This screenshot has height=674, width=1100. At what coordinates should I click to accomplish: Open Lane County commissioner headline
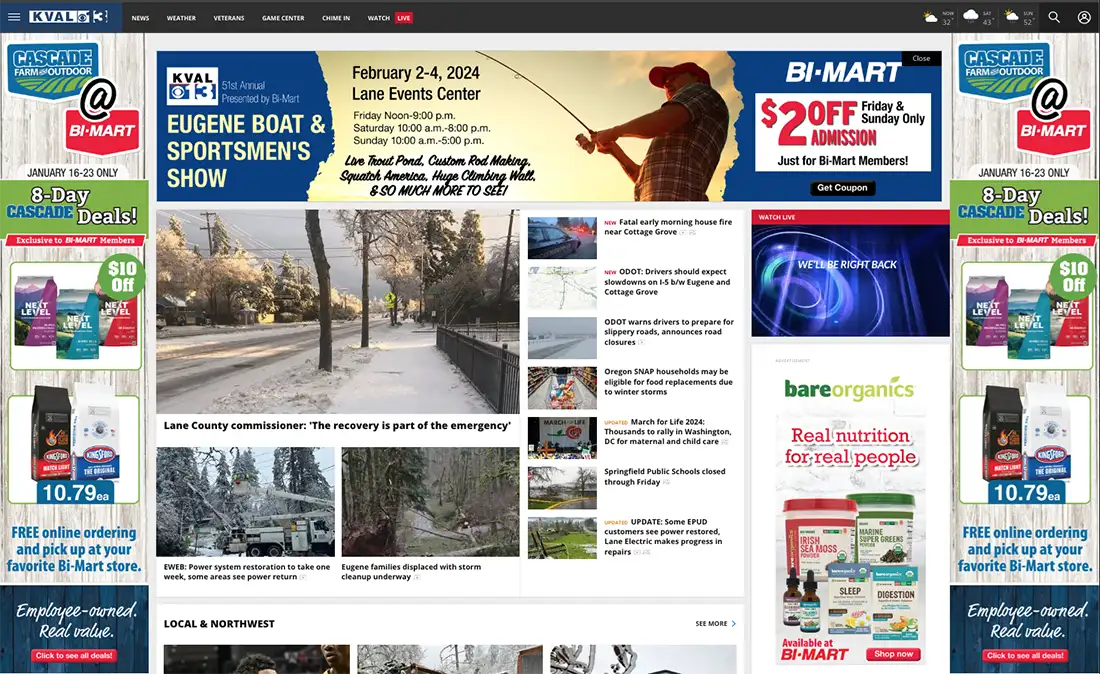click(337, 426)
